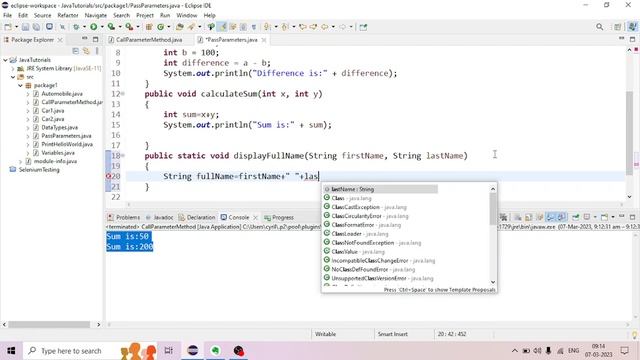Viewport: 640px width, 360px height.
Task: Switch to the Javadoc tab
Action: [160, 217]
